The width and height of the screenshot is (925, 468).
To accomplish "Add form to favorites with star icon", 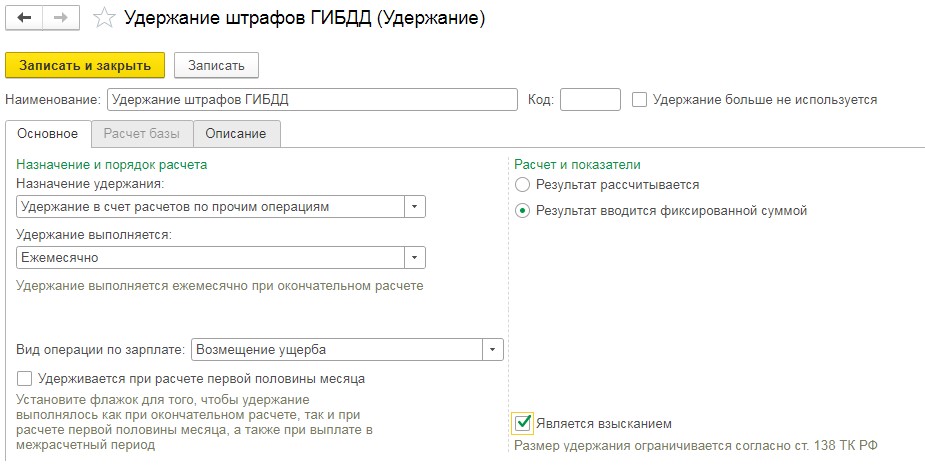I will [102, 19].
